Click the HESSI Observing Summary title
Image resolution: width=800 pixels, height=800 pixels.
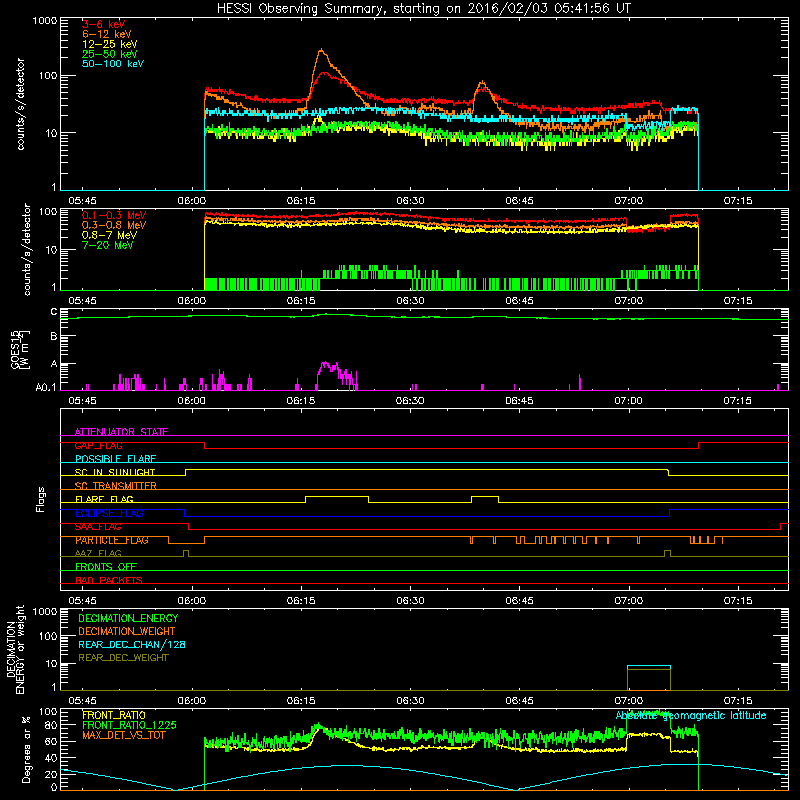tap(424, 9)
